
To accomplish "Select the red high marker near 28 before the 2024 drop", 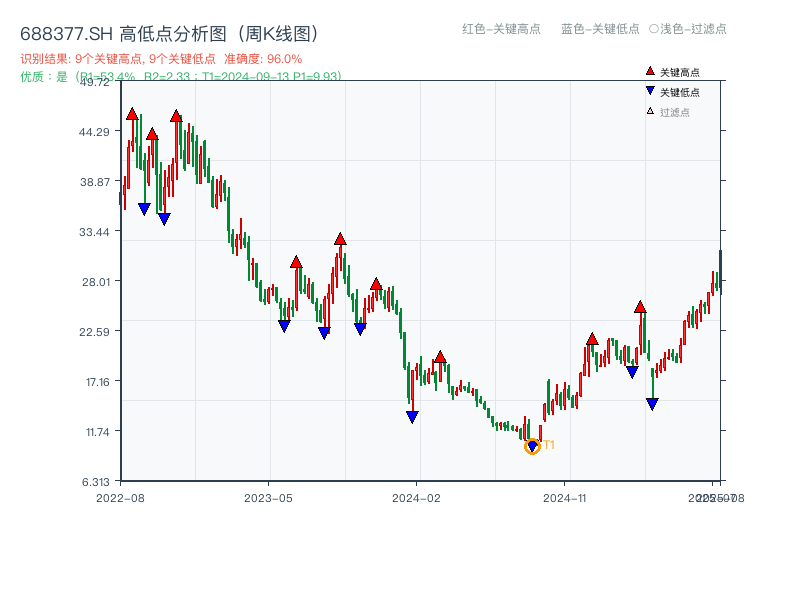I will coord(376,284).
